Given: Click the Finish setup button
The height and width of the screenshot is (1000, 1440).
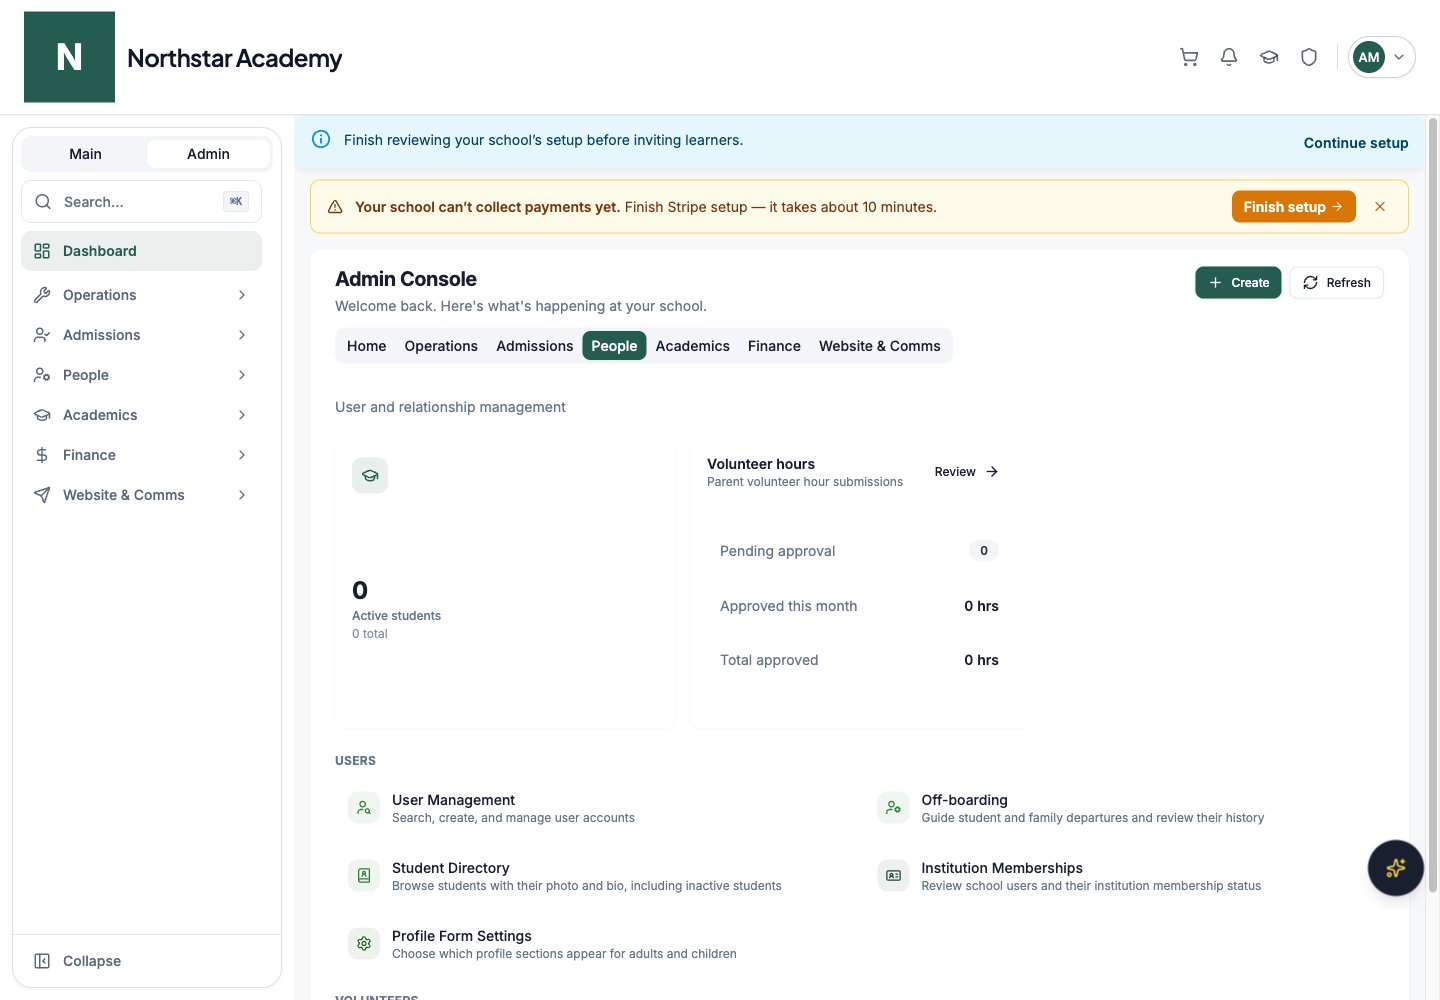Looking at the screenshot, I should click(x=1293, y=207).
